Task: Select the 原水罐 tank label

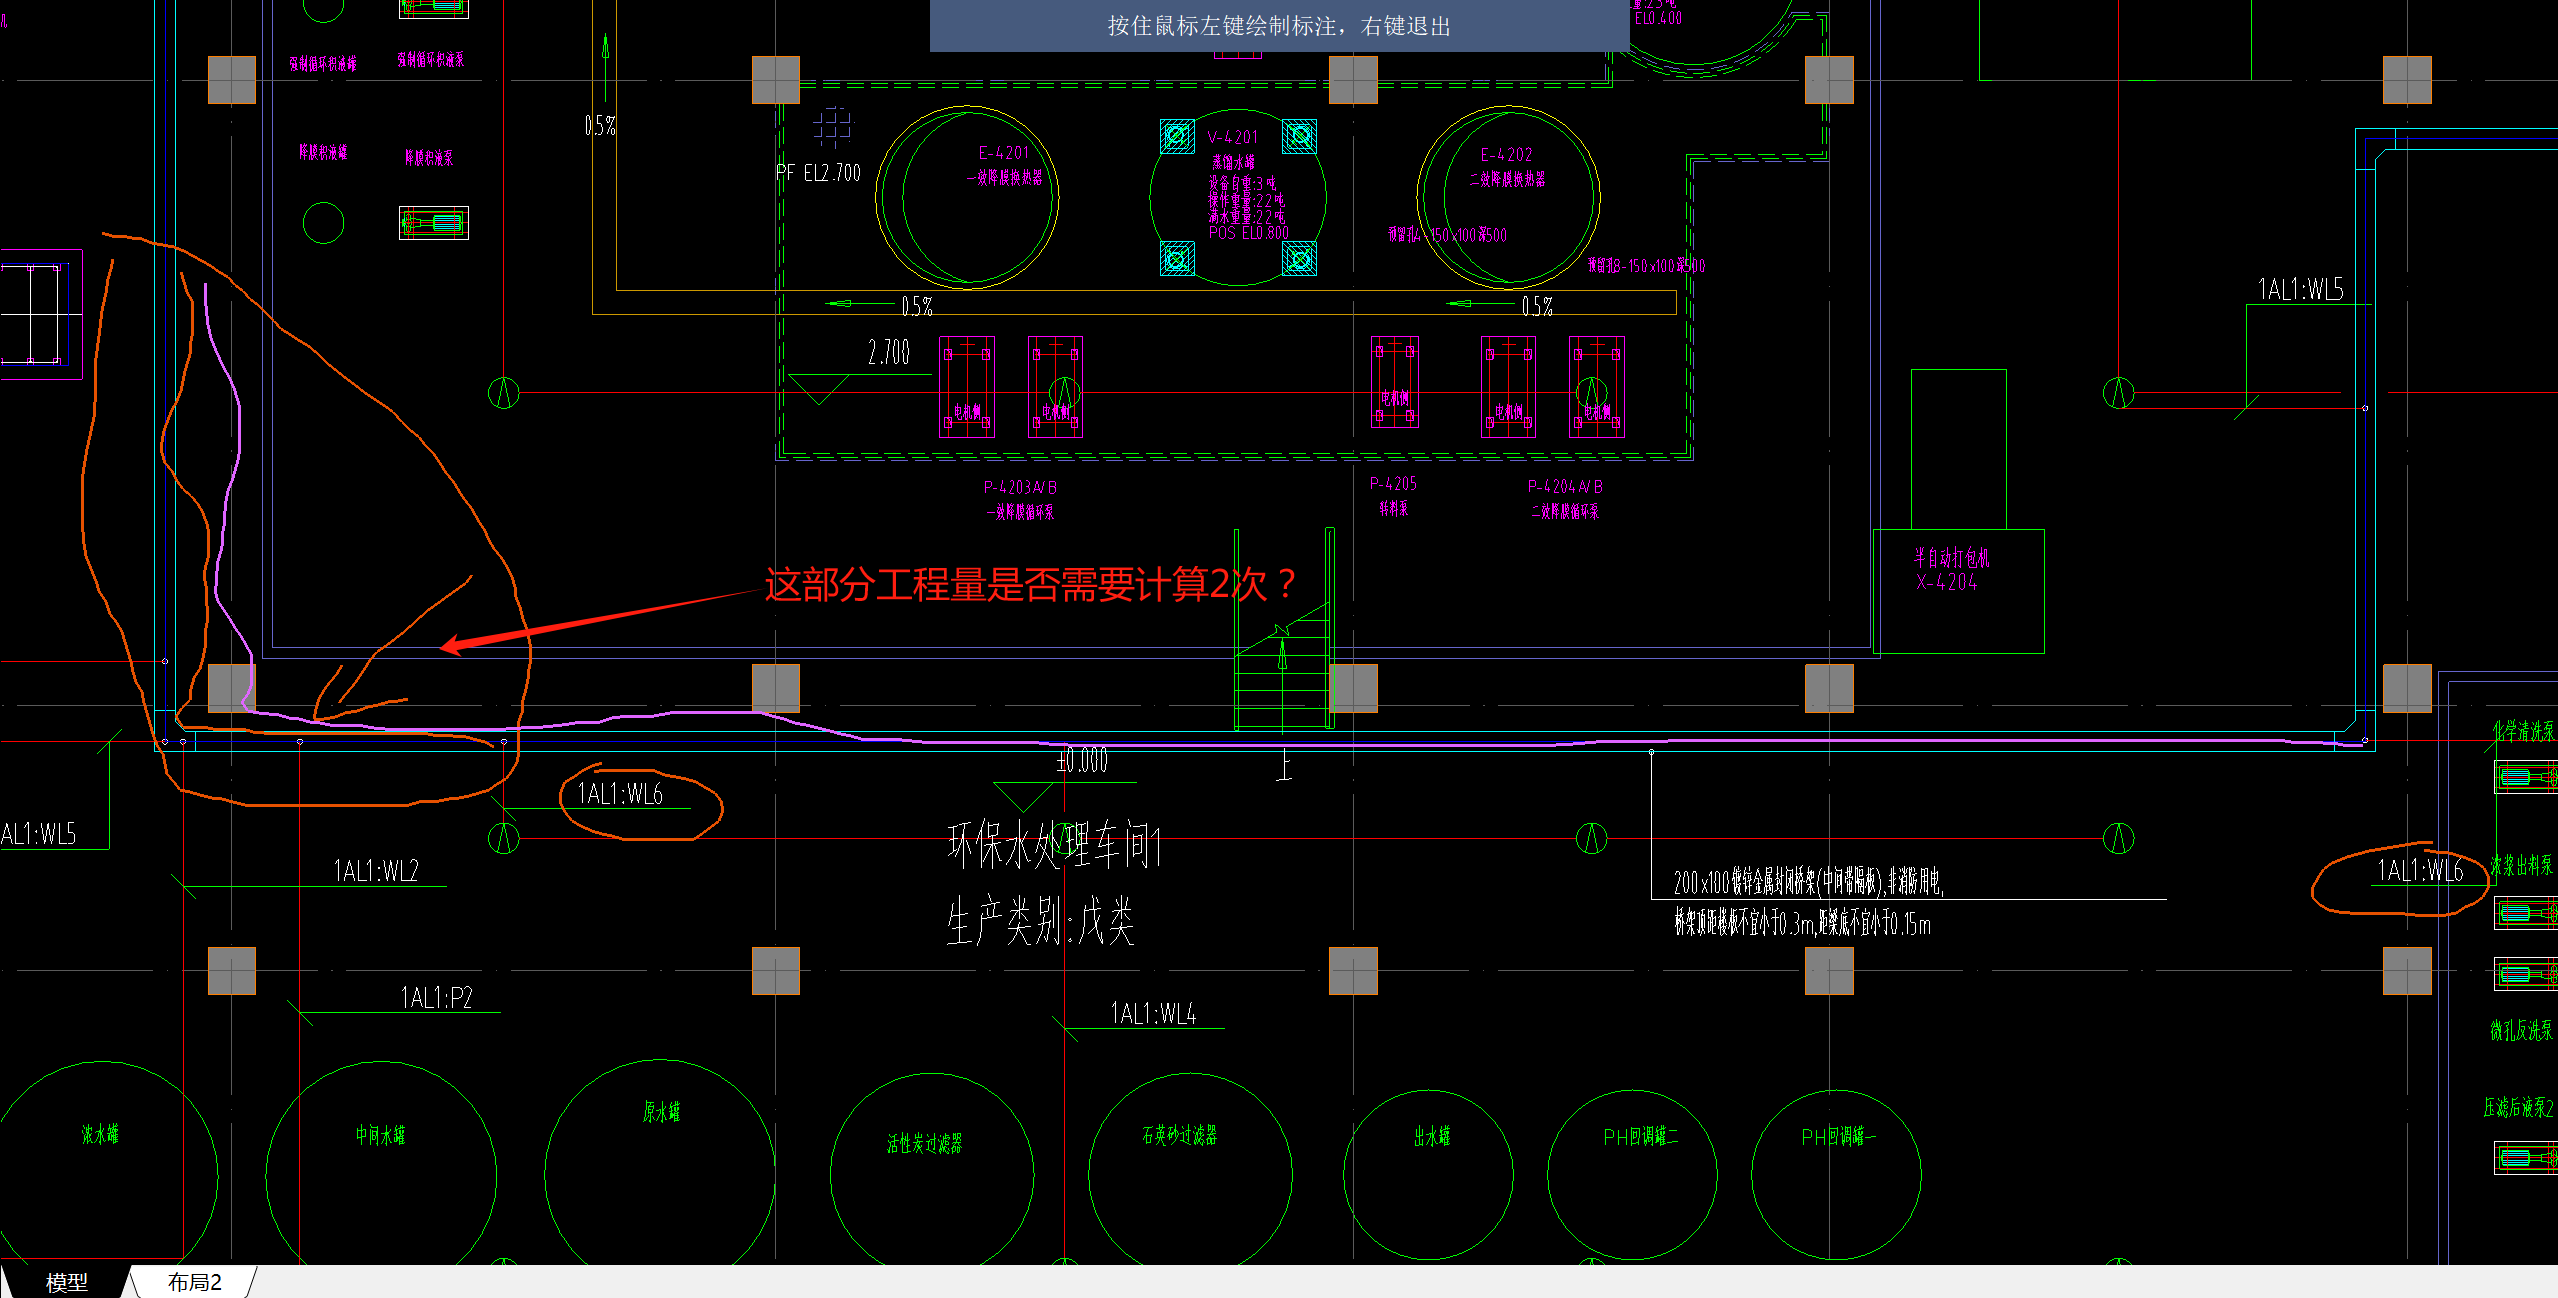Action: pos(661,1111)
